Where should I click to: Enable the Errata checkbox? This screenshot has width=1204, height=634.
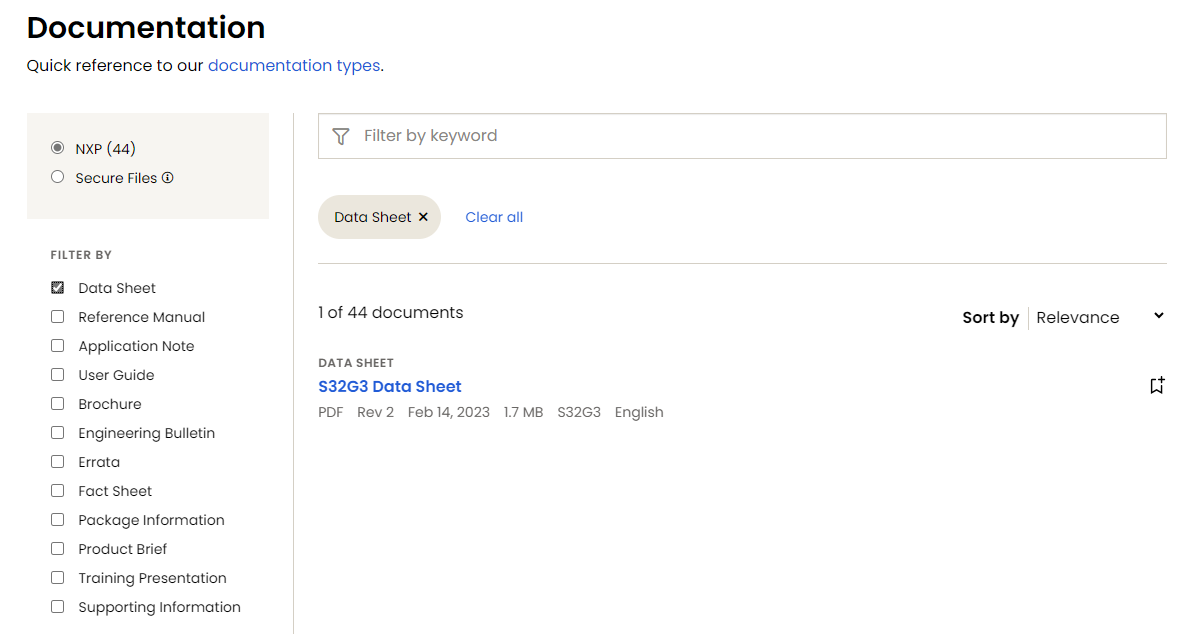point(57,462)
